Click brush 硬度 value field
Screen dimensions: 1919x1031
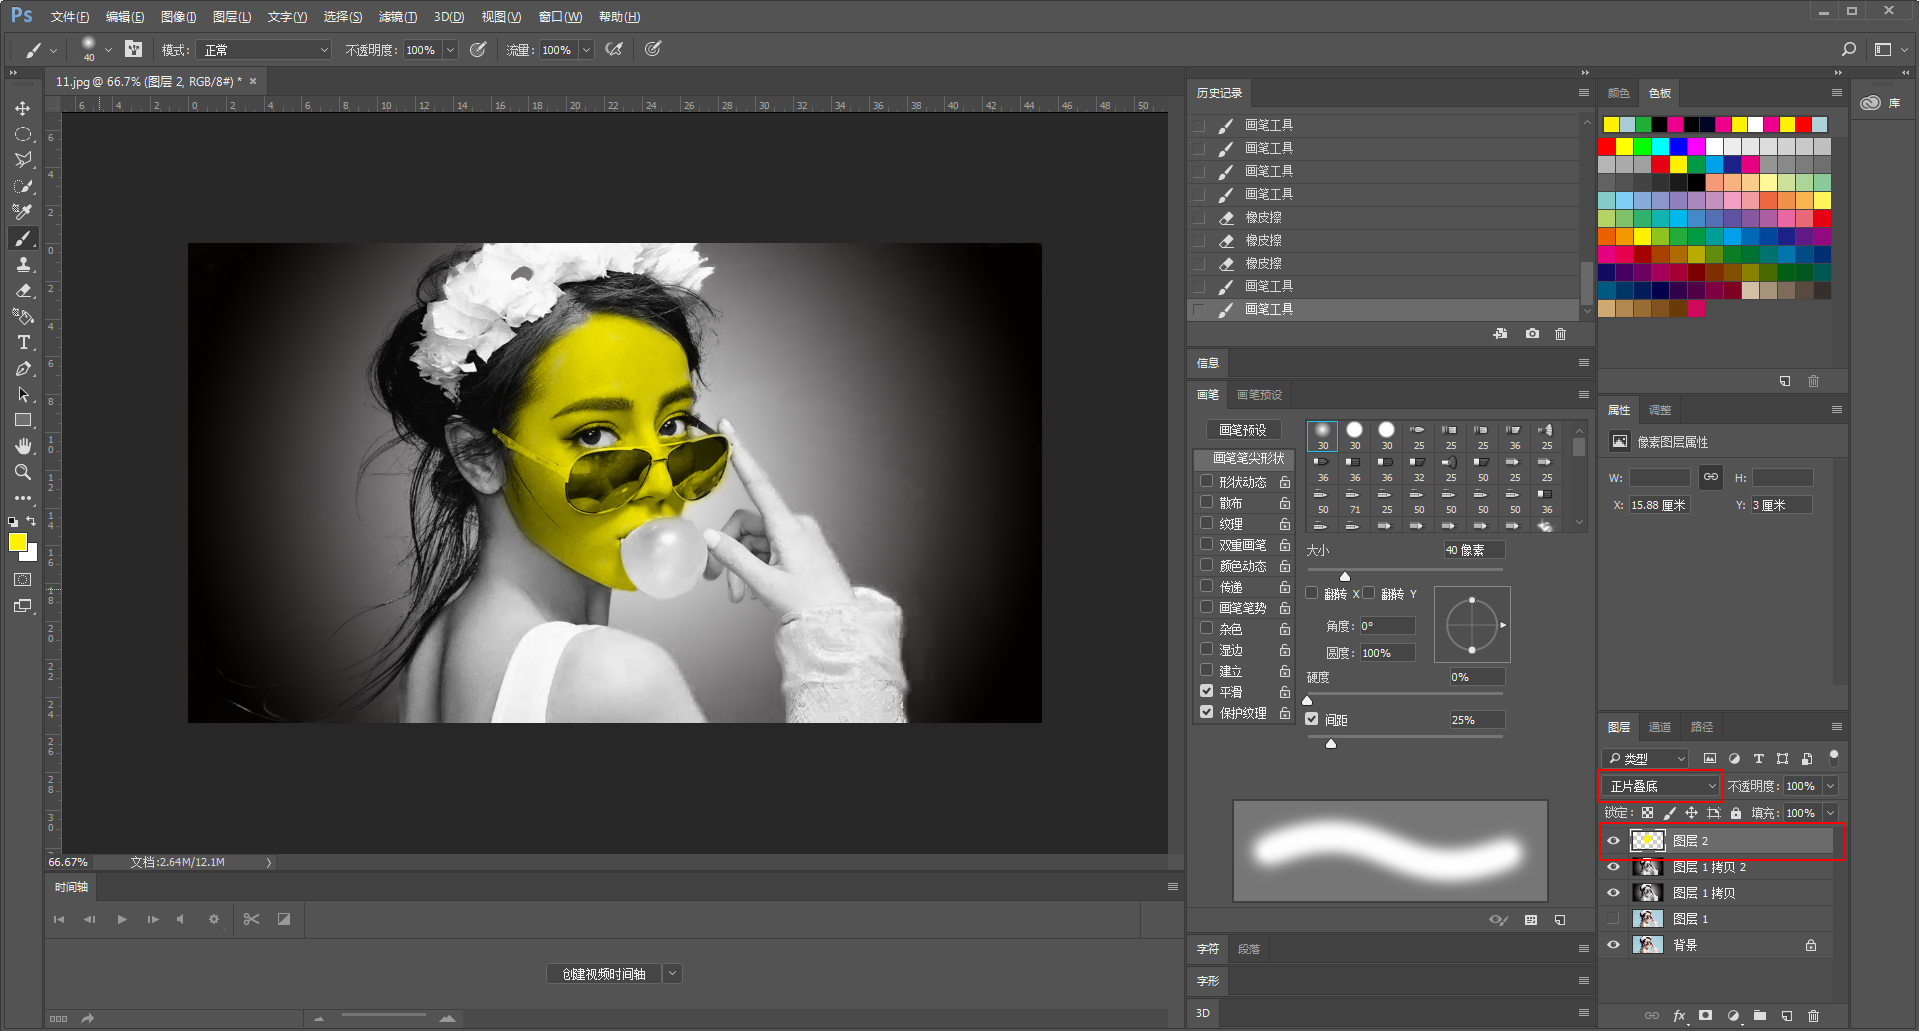1476,677
